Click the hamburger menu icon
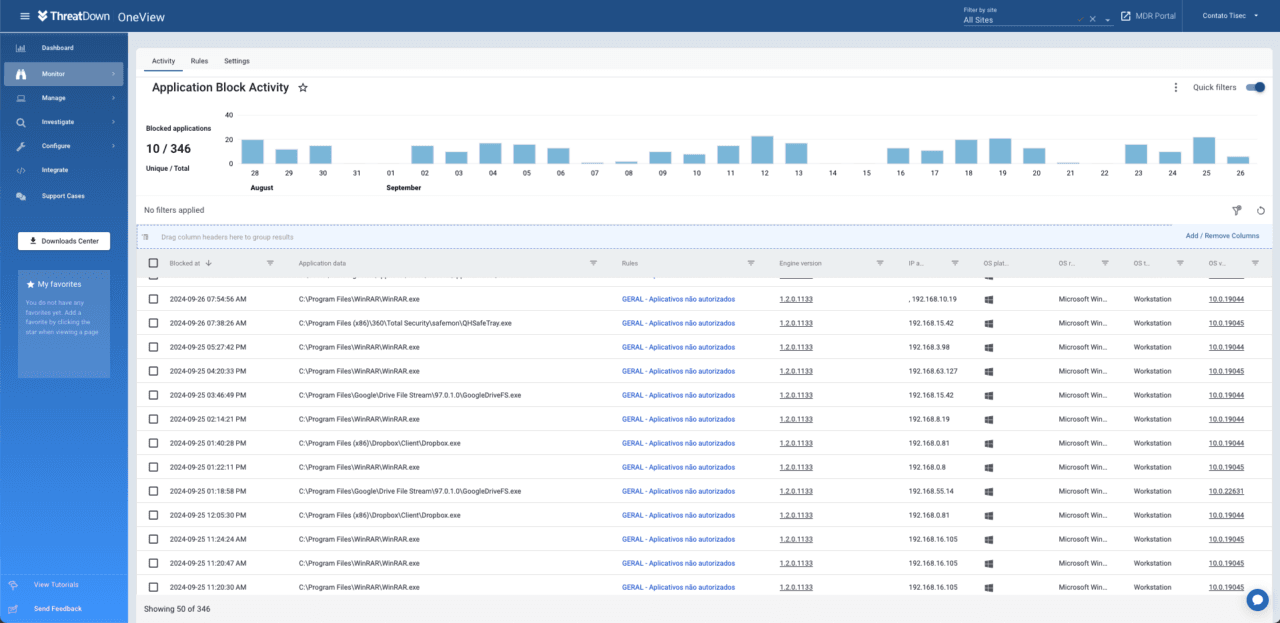 (x=25, y=16)
